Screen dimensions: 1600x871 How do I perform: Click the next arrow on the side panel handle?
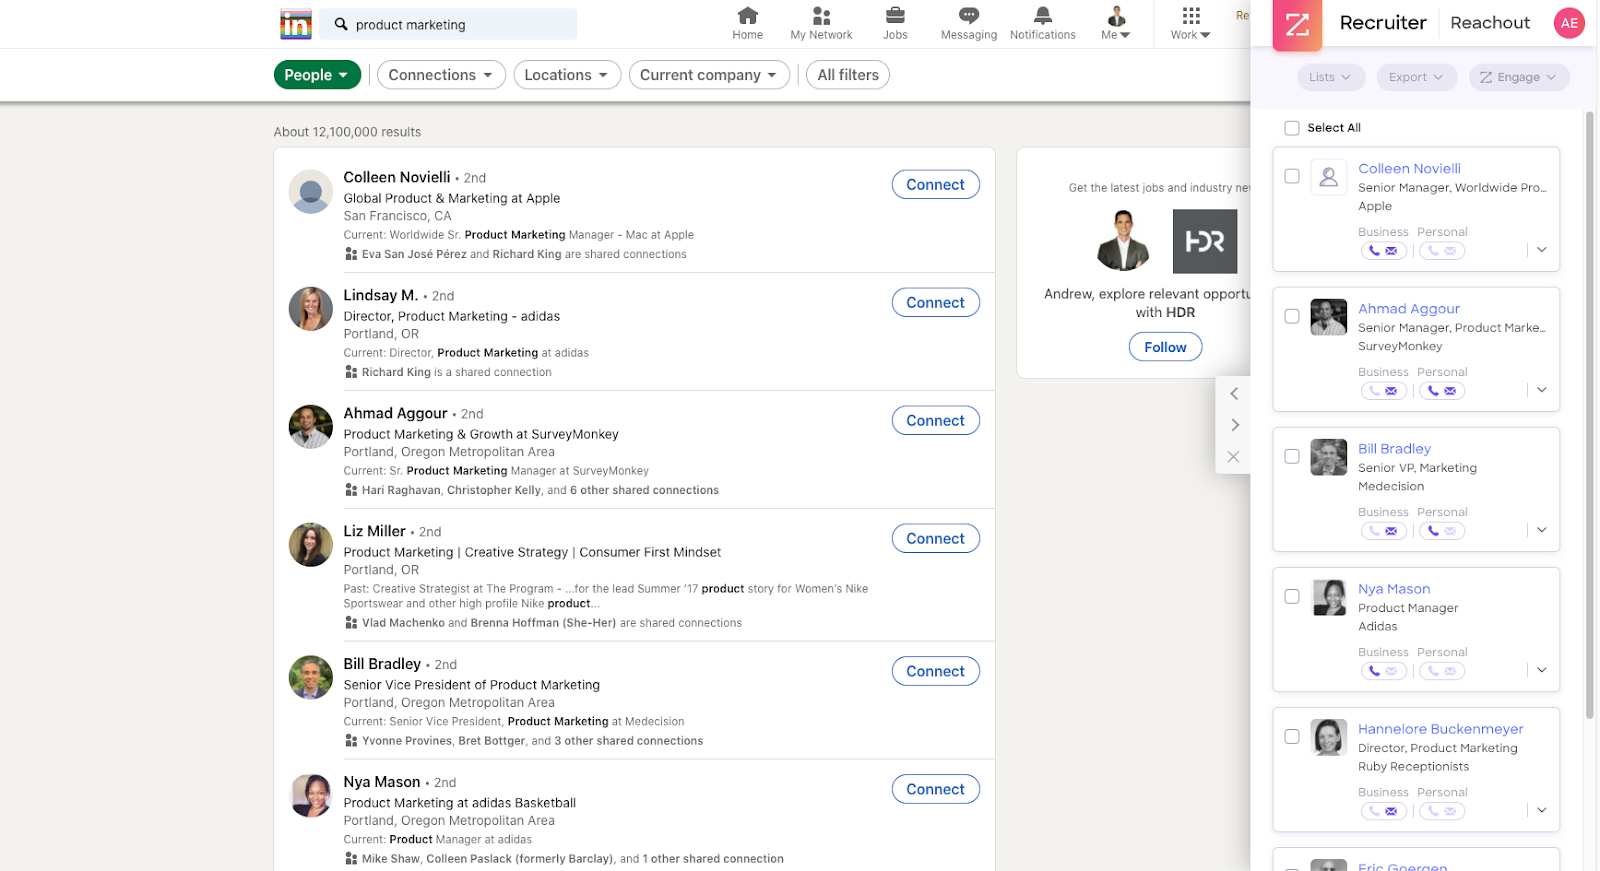pyautogui.click(x=1234, y=425)
